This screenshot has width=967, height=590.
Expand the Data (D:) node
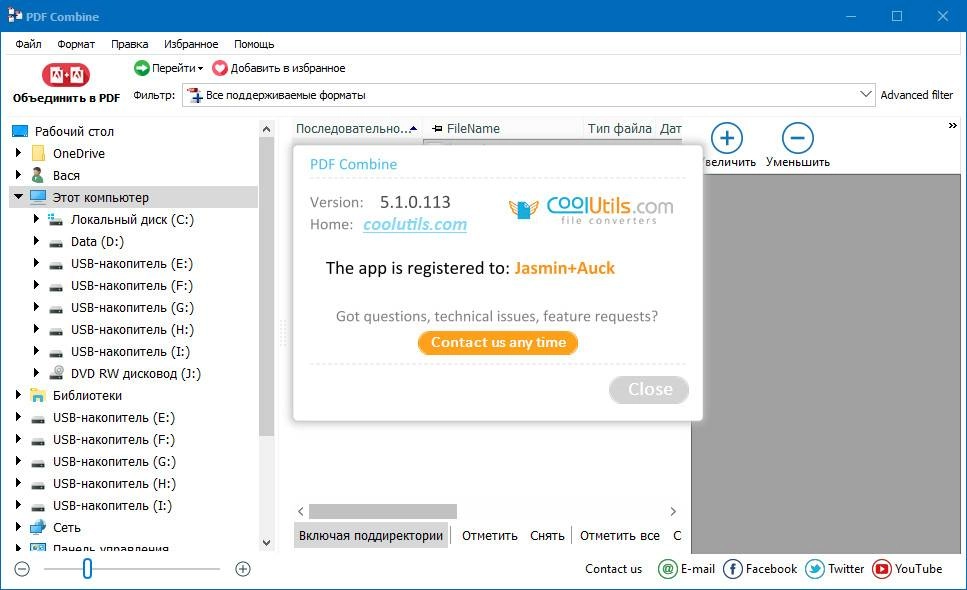click(36, 240)
